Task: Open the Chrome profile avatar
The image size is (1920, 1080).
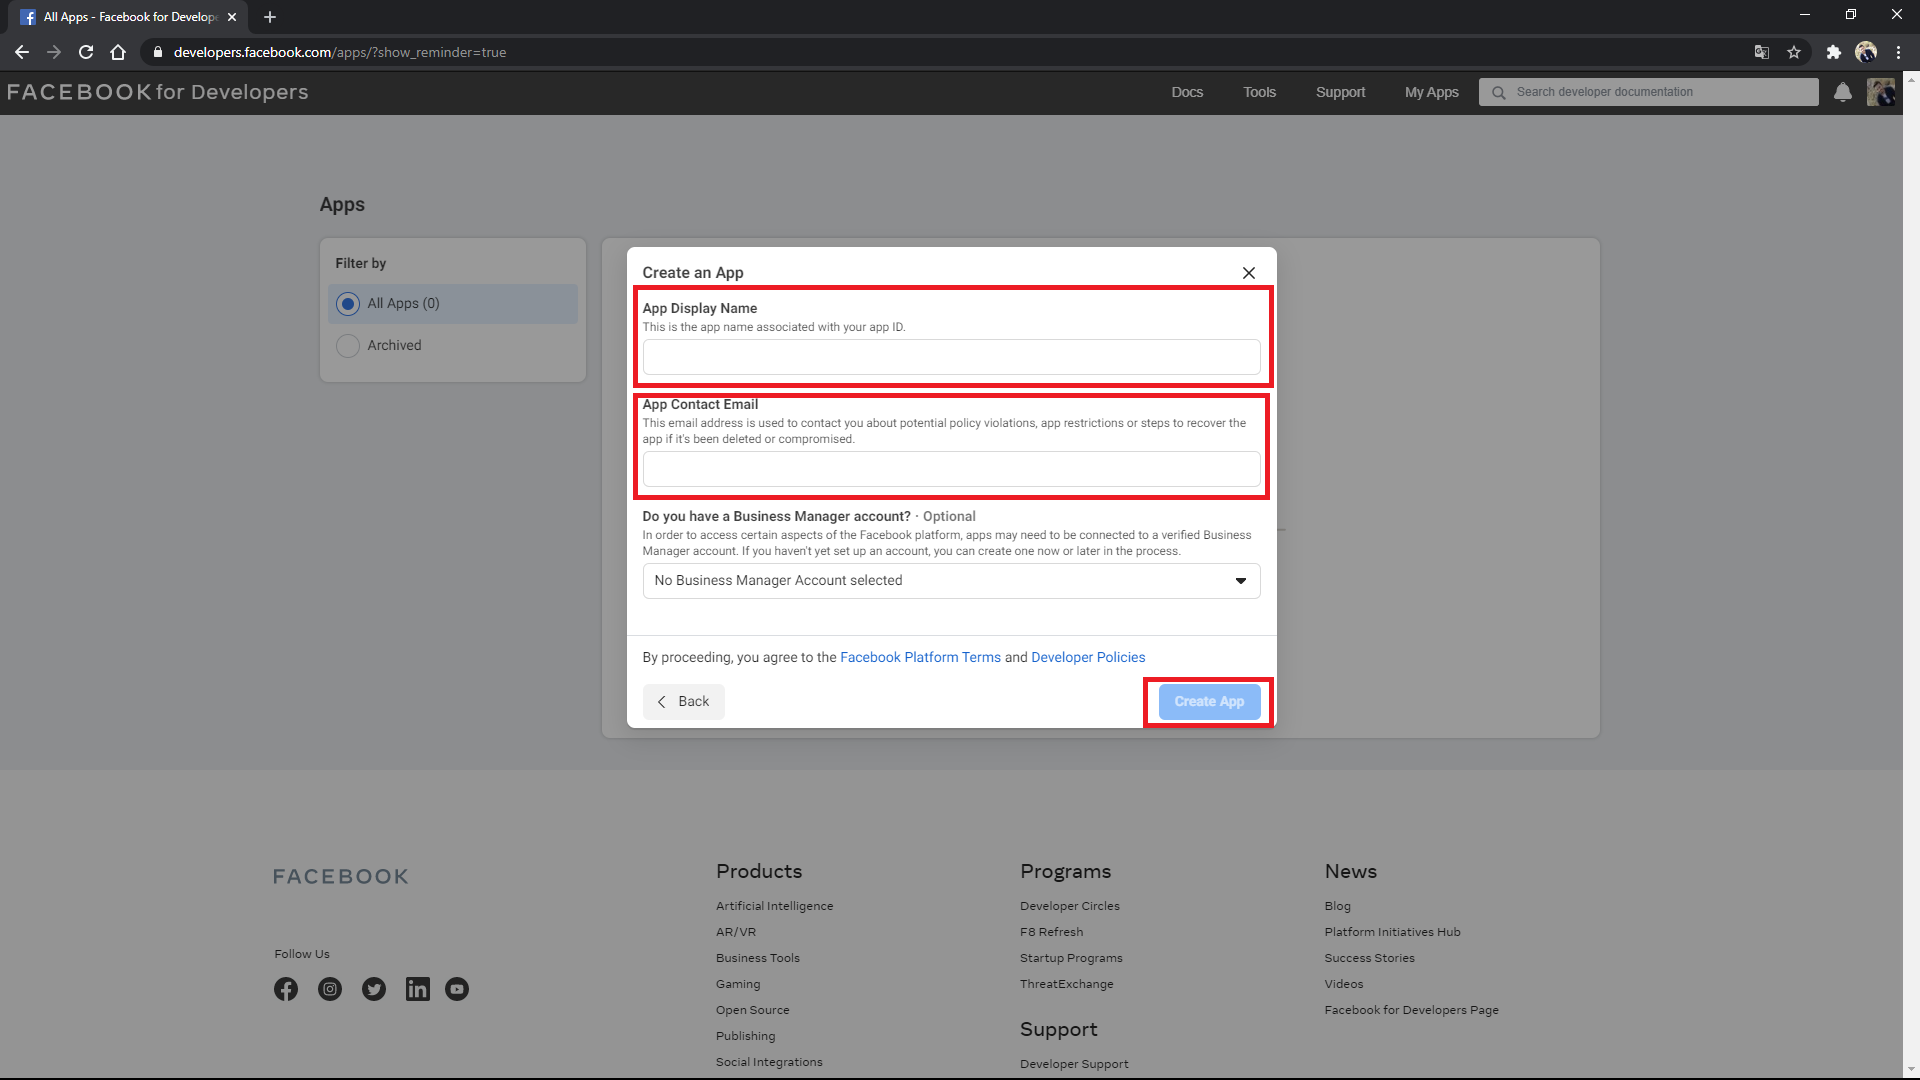Action: 1866,52
